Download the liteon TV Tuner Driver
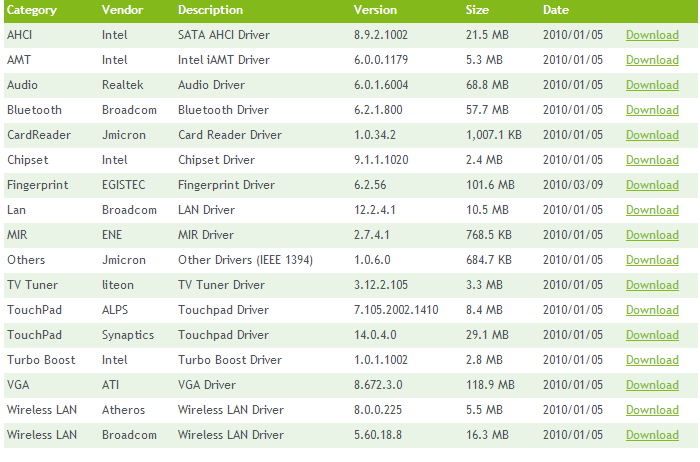The height and width of the screenshot is (462, 700). 652,285
